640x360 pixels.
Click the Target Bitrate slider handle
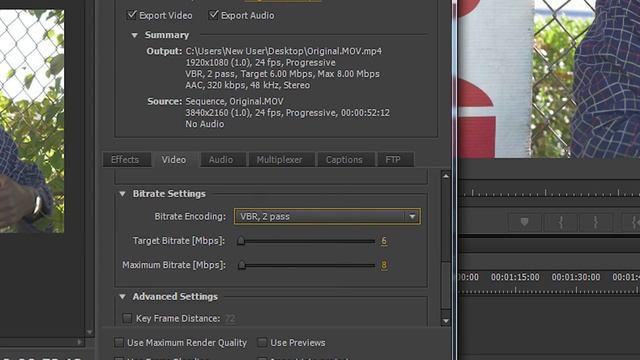(x=241, y=241)
